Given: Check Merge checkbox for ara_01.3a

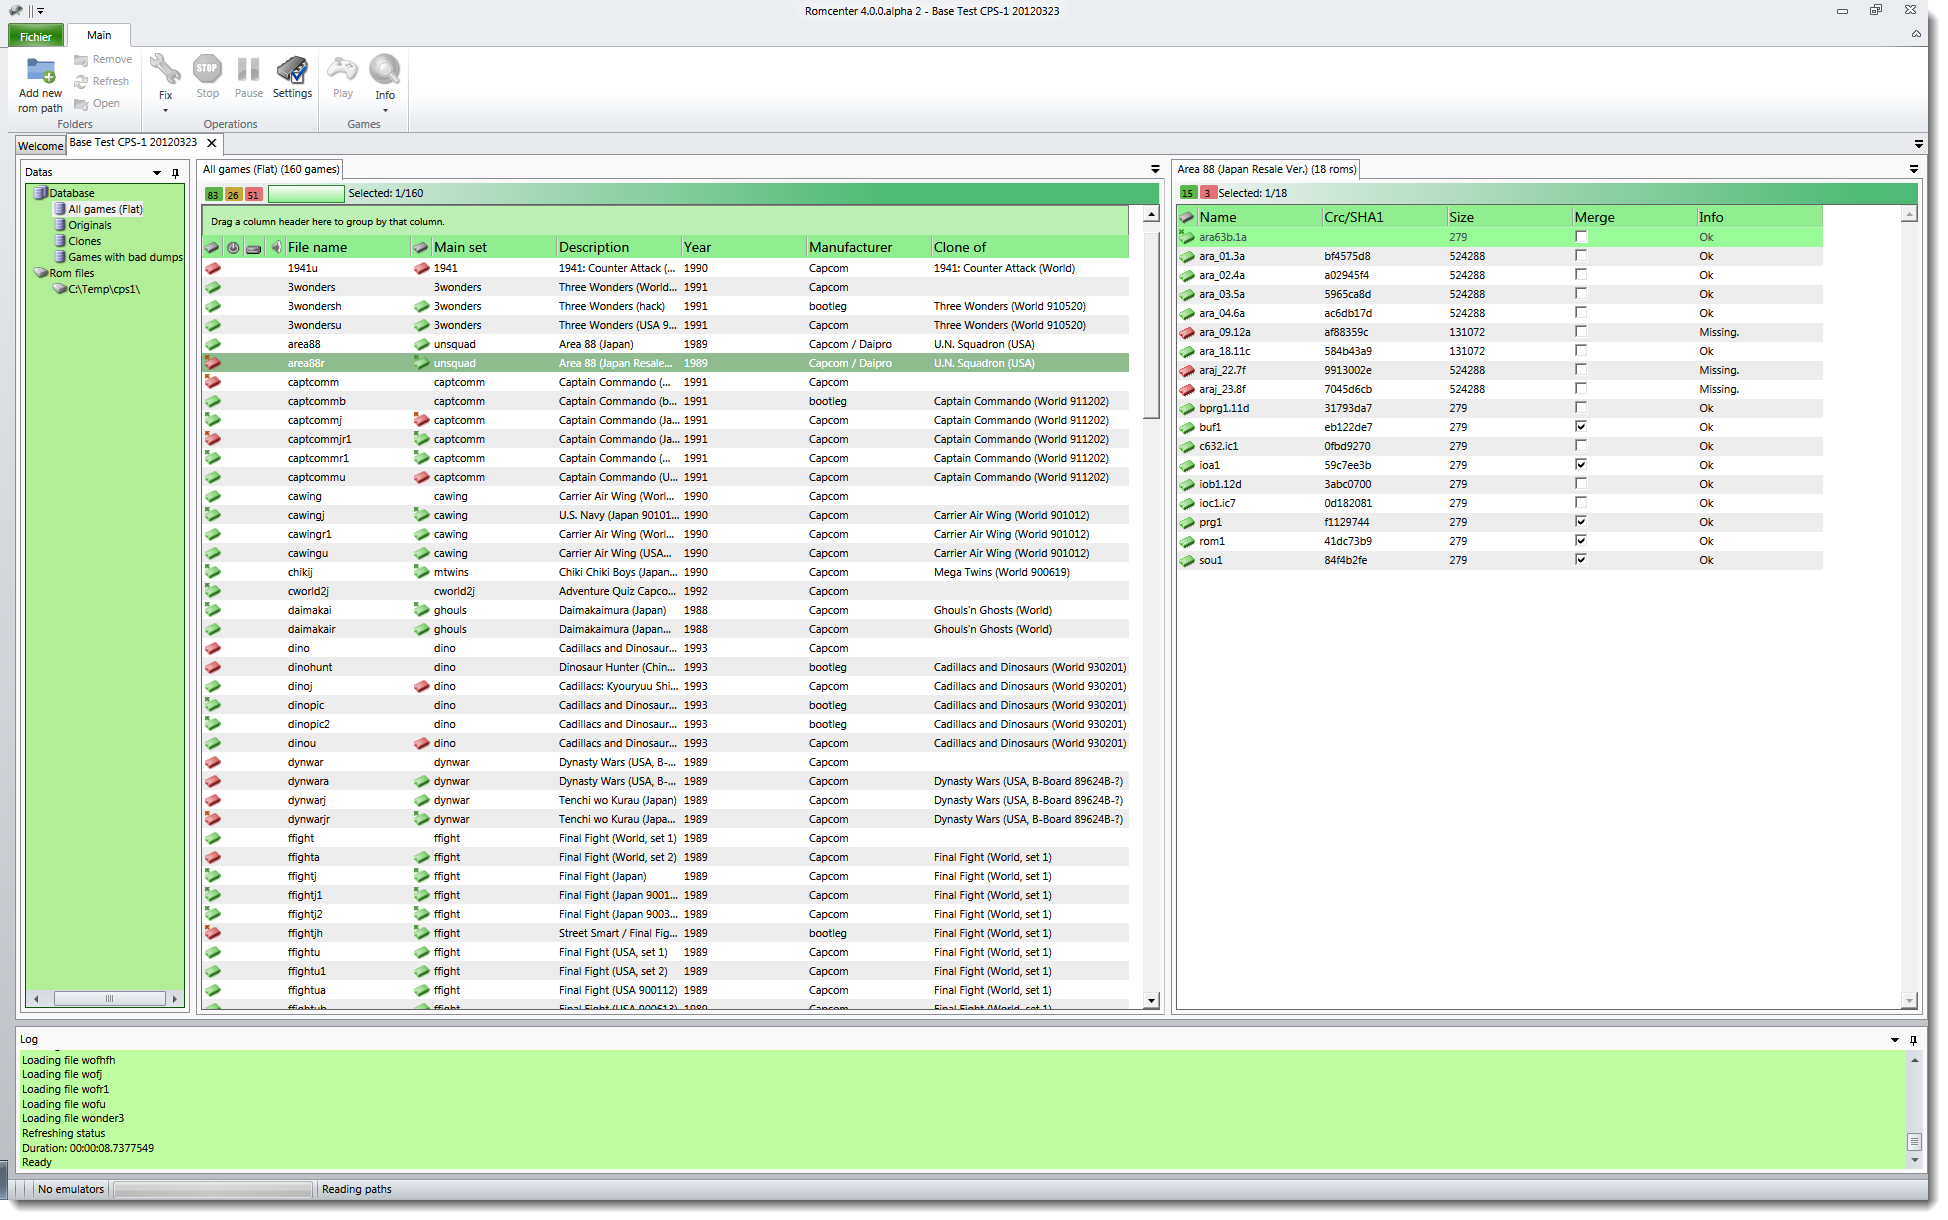Looking at the screenshot, I should [1581, 256].
